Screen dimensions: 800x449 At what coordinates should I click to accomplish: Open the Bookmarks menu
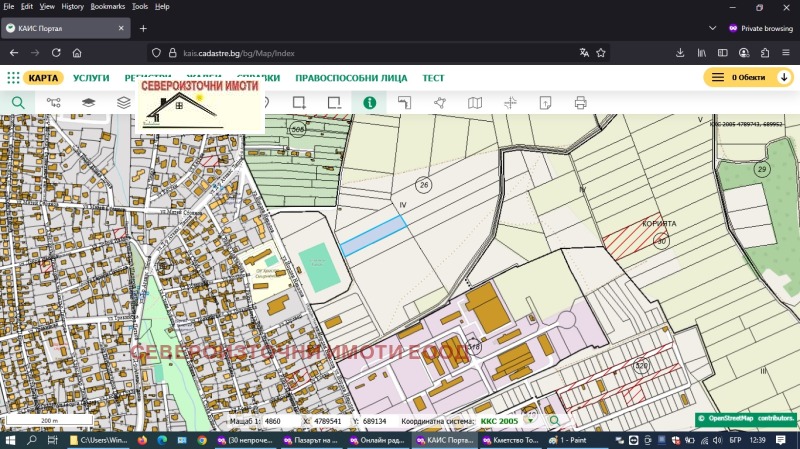pyautogui.click(x=108, y=7)
